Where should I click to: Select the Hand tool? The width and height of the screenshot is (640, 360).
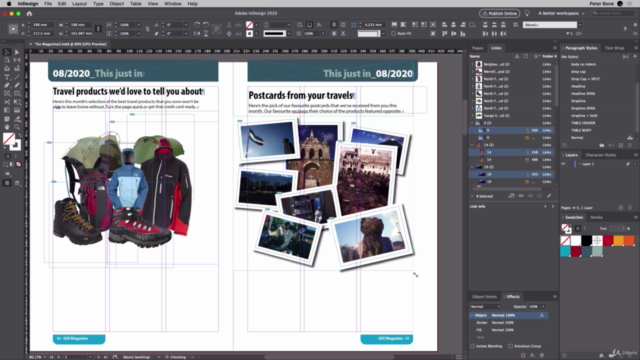(7, 127)
